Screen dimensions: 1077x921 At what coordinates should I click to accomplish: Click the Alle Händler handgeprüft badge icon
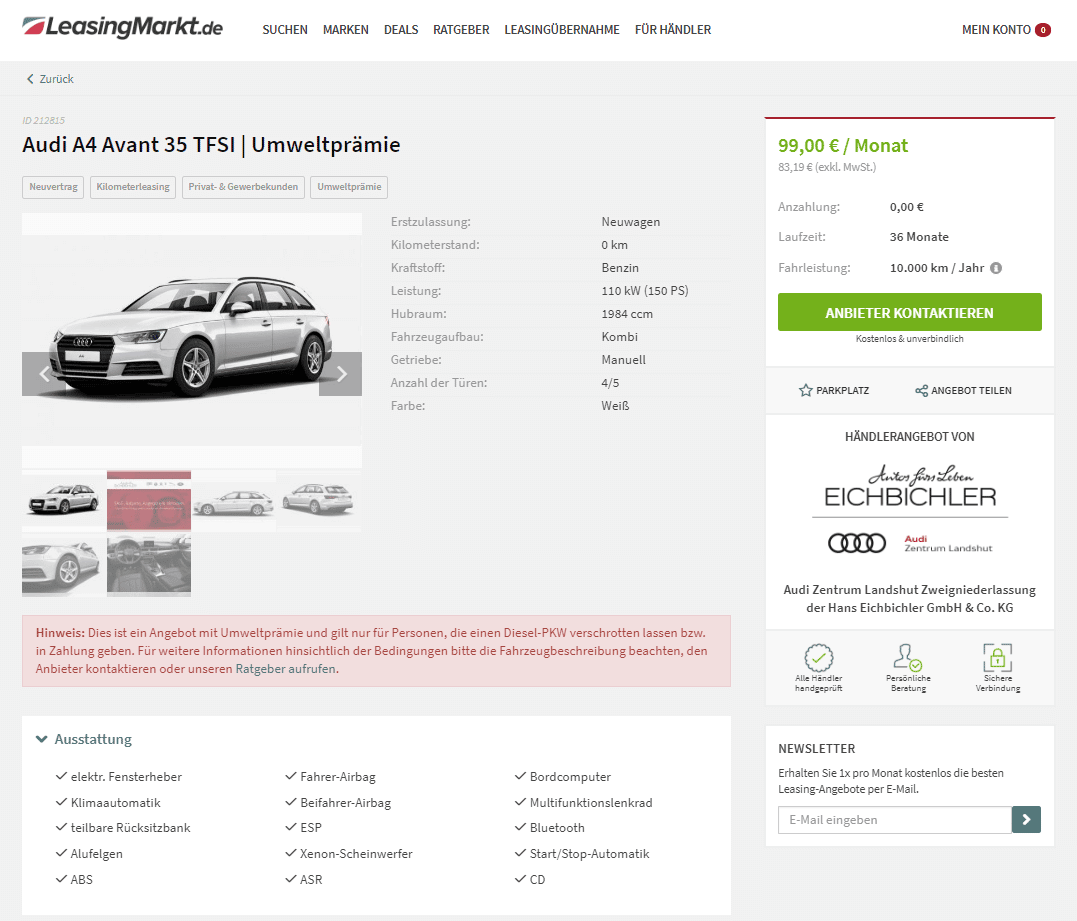pos(819,657)
